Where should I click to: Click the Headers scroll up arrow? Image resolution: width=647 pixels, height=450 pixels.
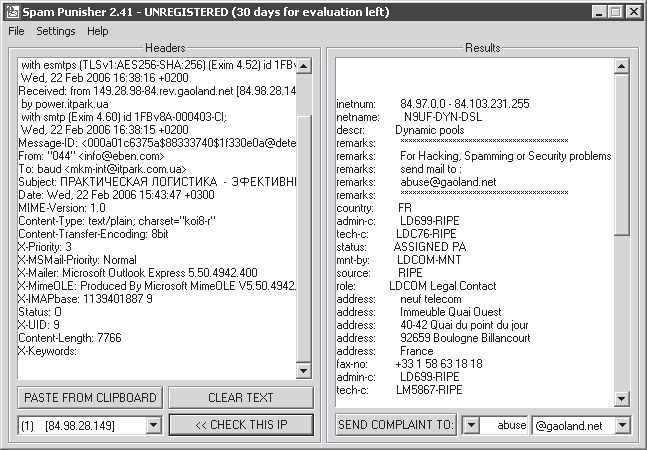click(x=304, y=66)
